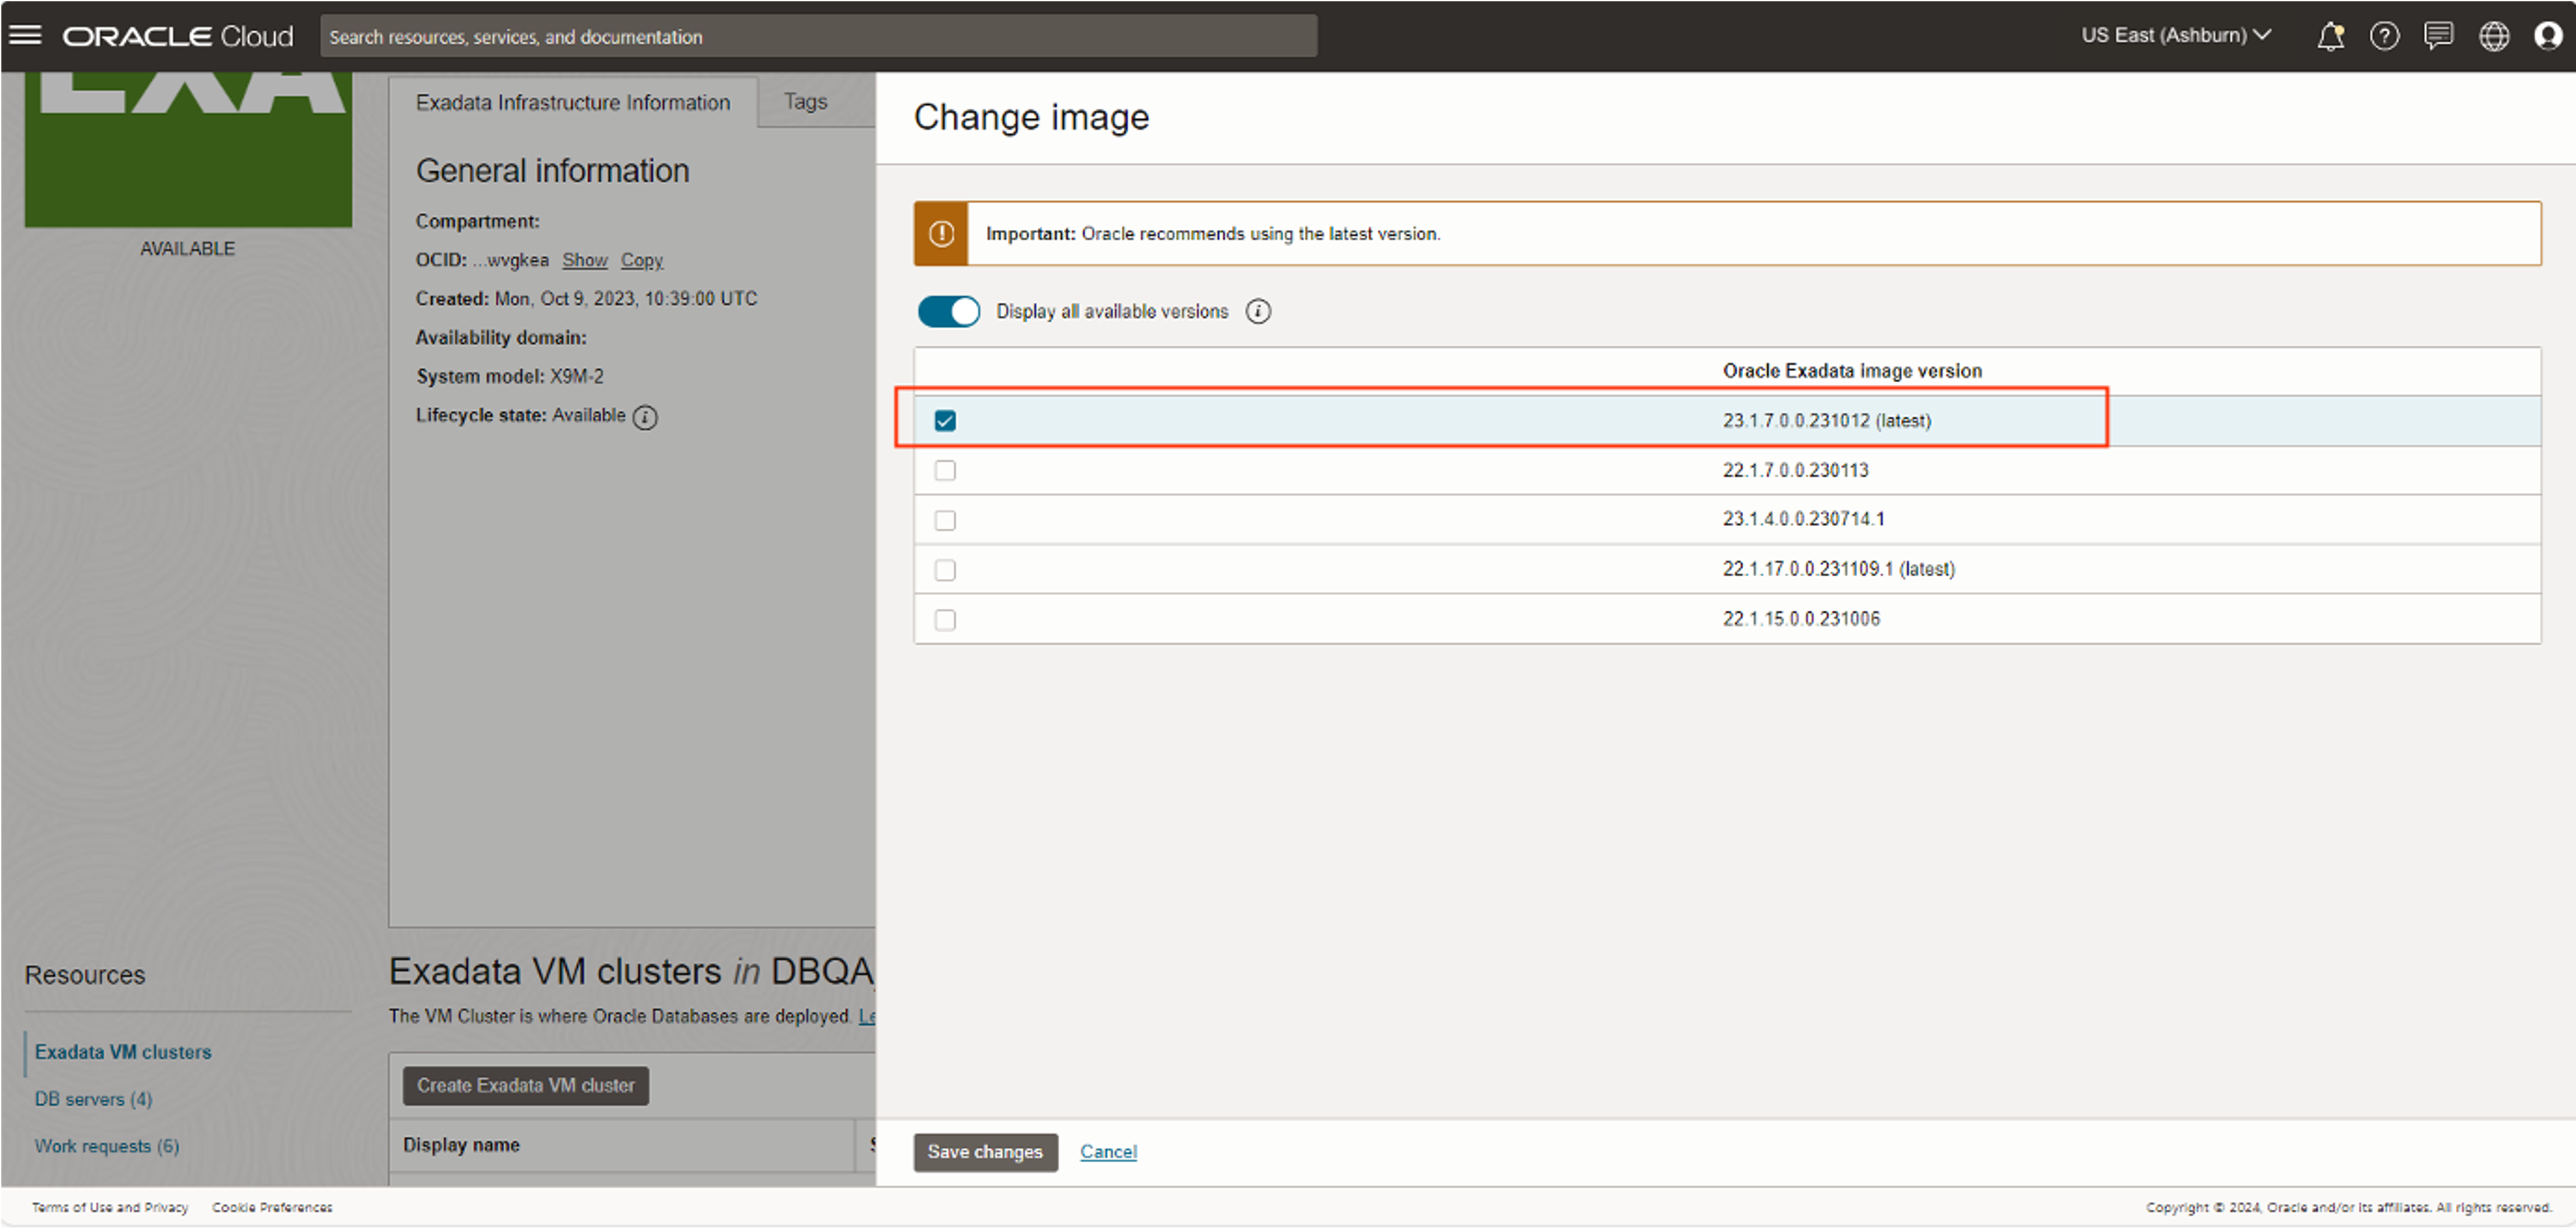Screen dimensions: 2576x1228
Task: Check the 22.1.15.0.0.231006 checkbox
Action: tap(945, 620)
